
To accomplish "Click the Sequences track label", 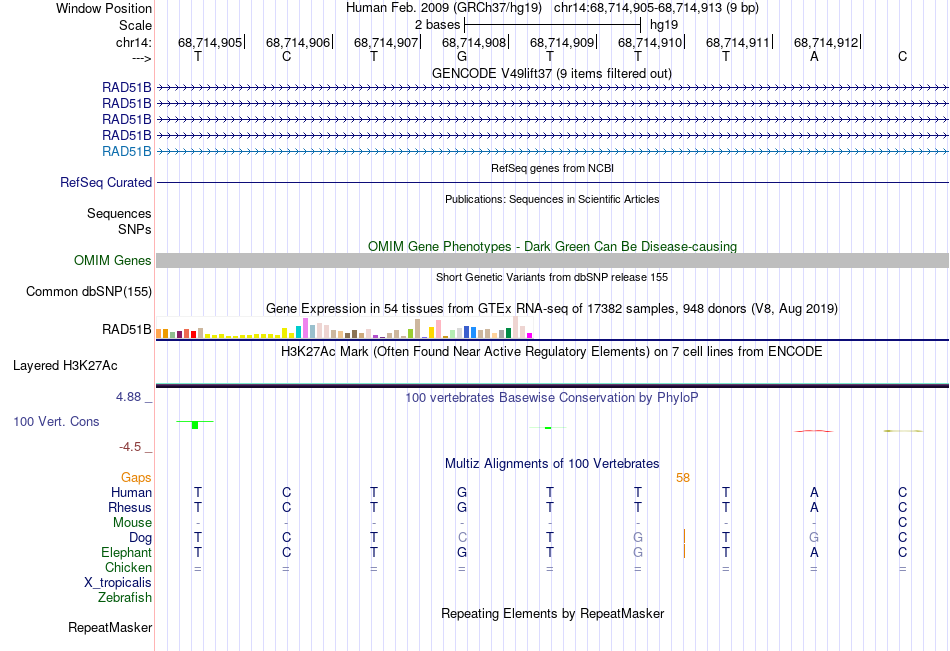I will pos(119,213).
